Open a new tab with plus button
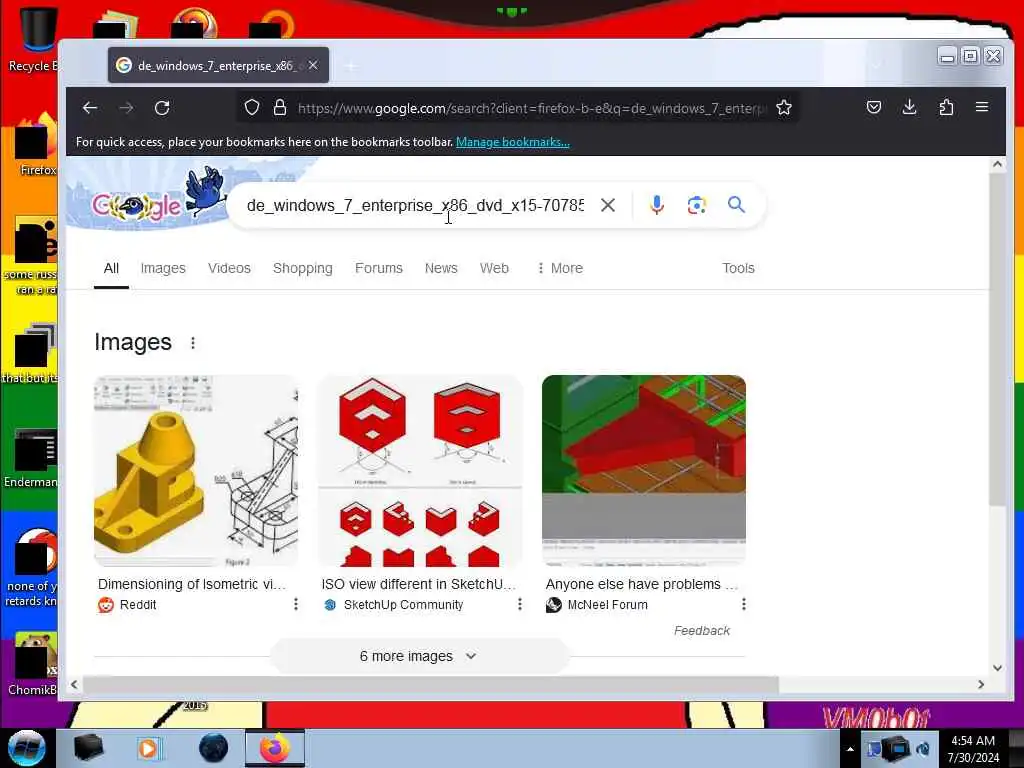The image size is (1024, 768). [x=351, y=66]
